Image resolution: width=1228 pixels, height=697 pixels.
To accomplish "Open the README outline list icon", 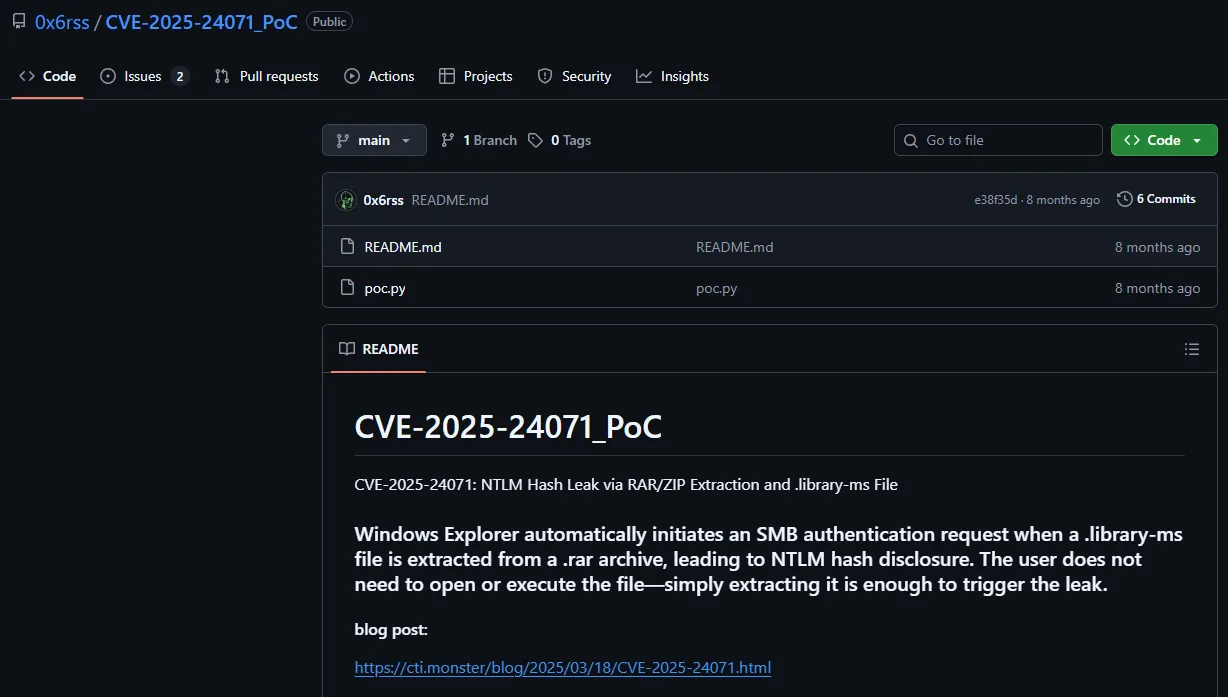I will [1191, 349].
